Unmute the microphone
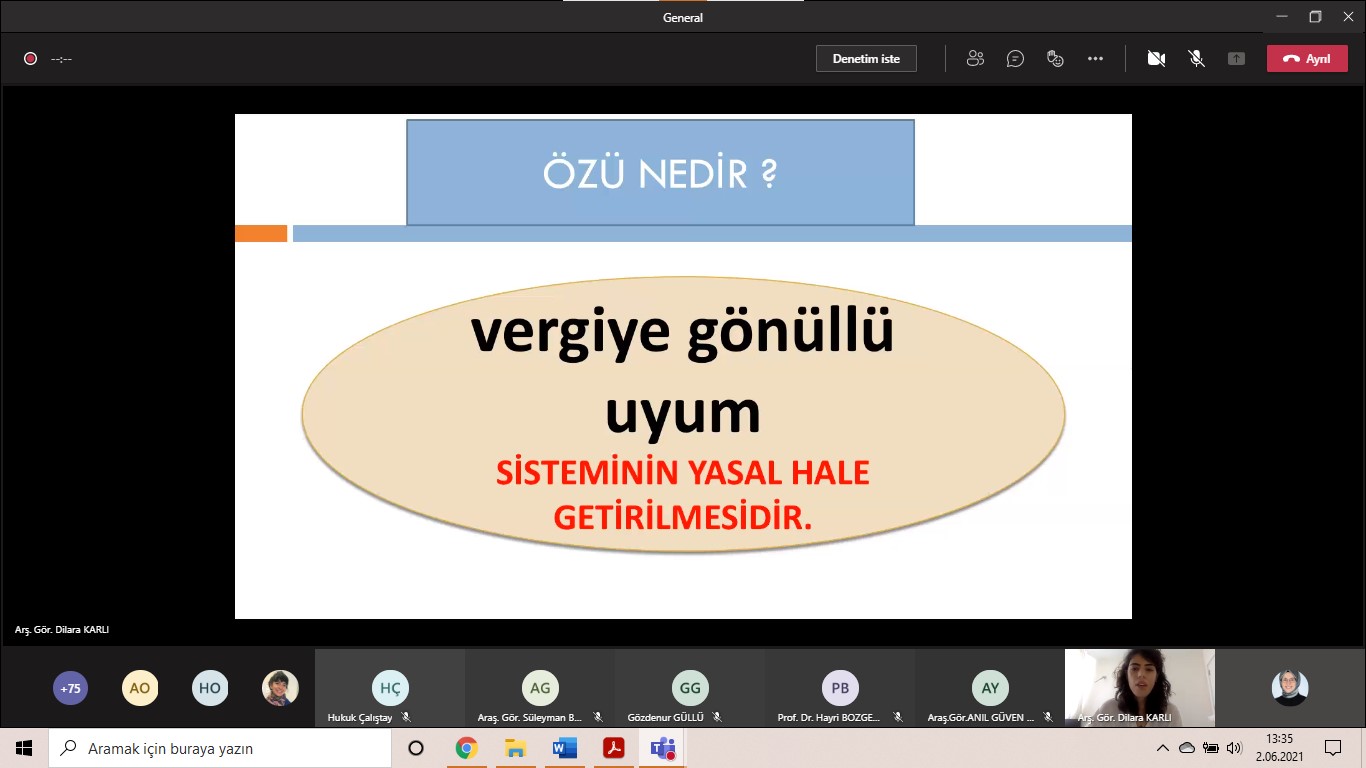This screenshot has width=1366, height=768. pyautogui.click(x=1196, y=59)
